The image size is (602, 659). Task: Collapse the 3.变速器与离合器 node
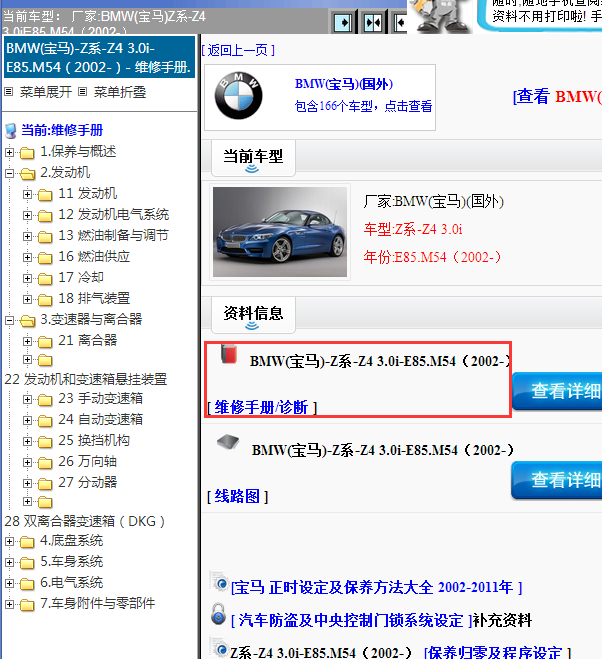9,320
